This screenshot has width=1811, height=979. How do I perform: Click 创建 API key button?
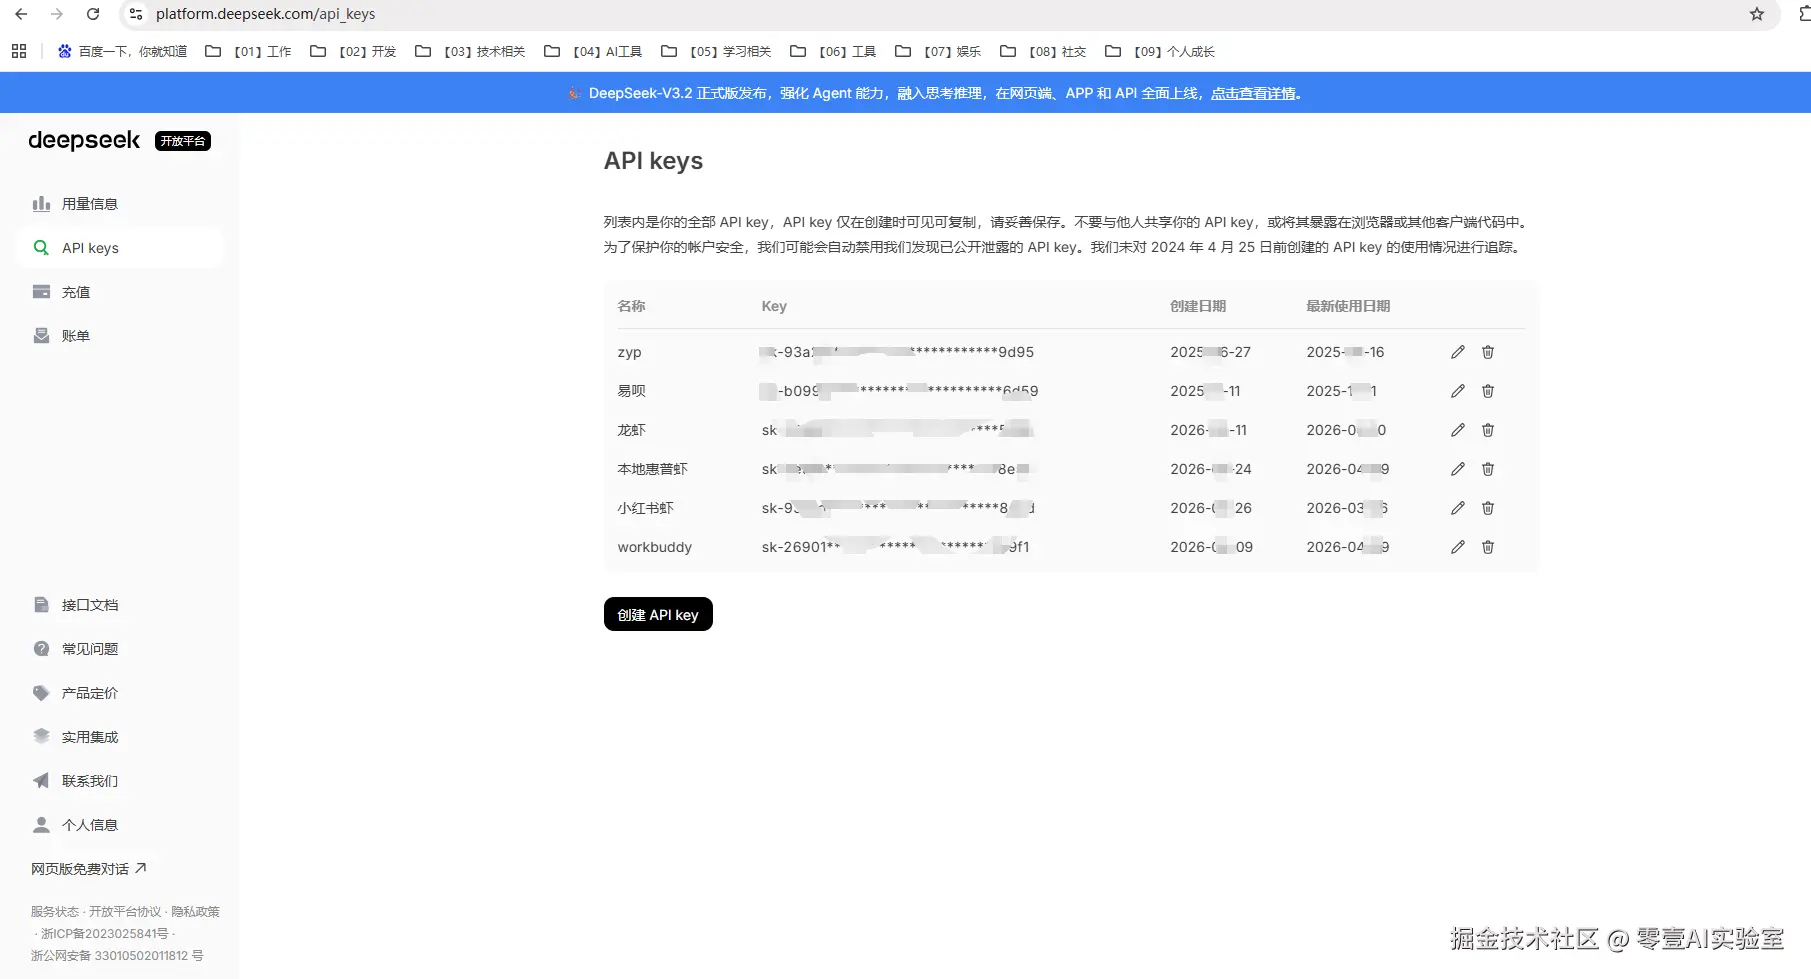(x=658, y=614)
